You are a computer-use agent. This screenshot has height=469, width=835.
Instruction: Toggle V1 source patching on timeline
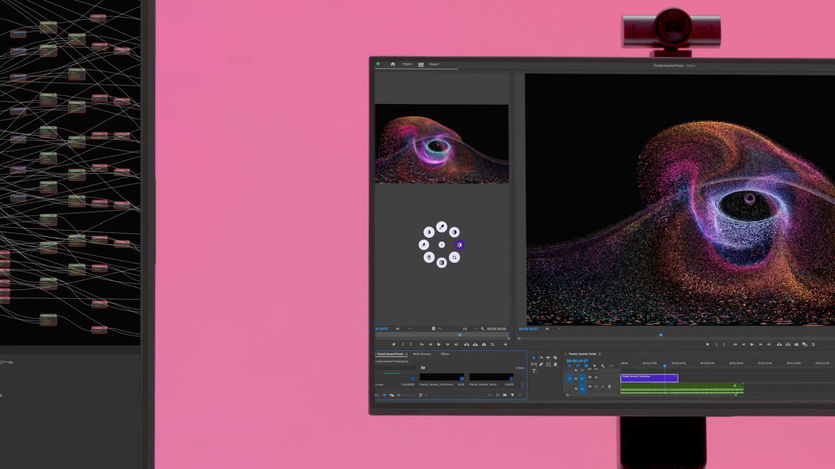pos(570,378)
